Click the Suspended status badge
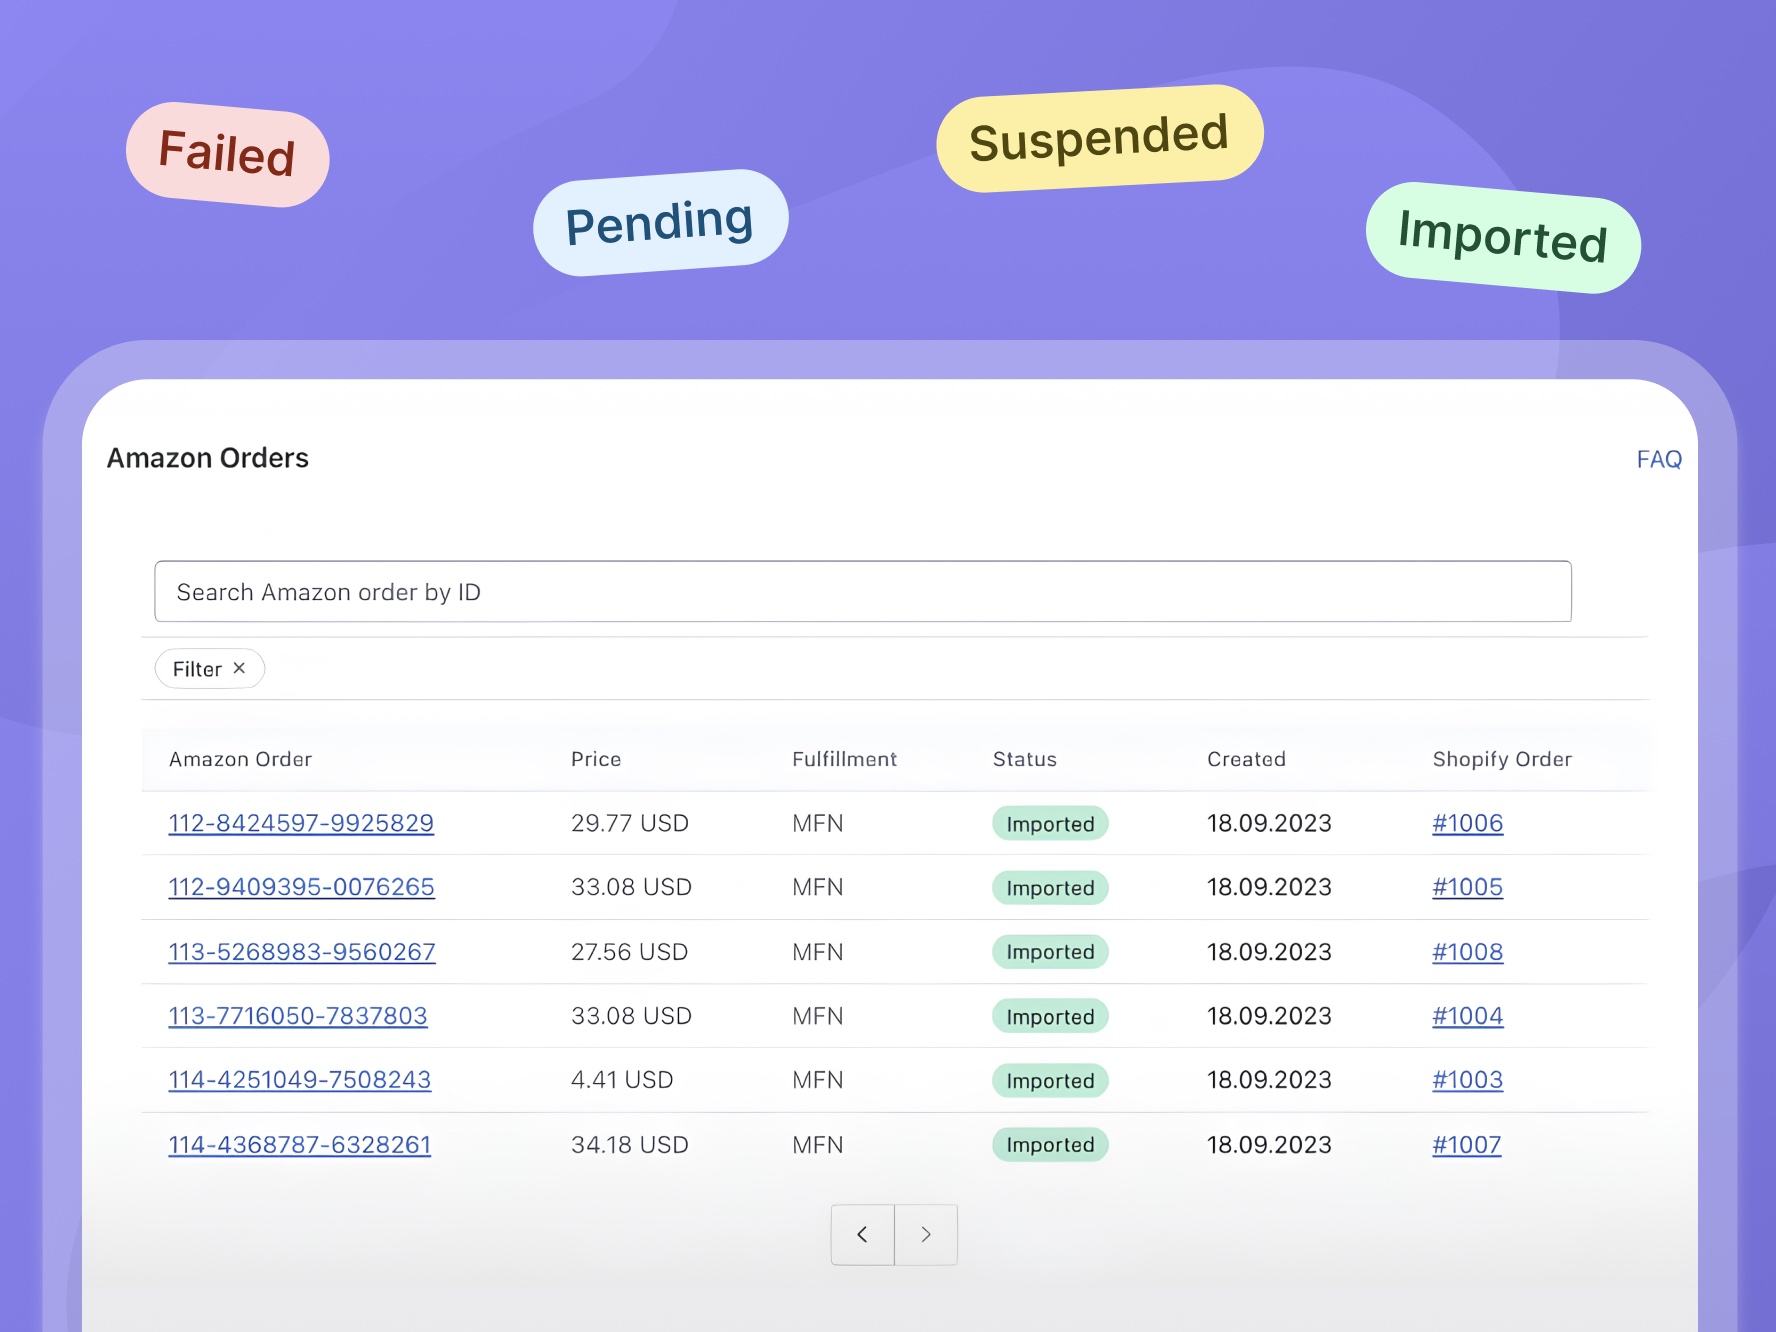 (x=1099, y=138)
